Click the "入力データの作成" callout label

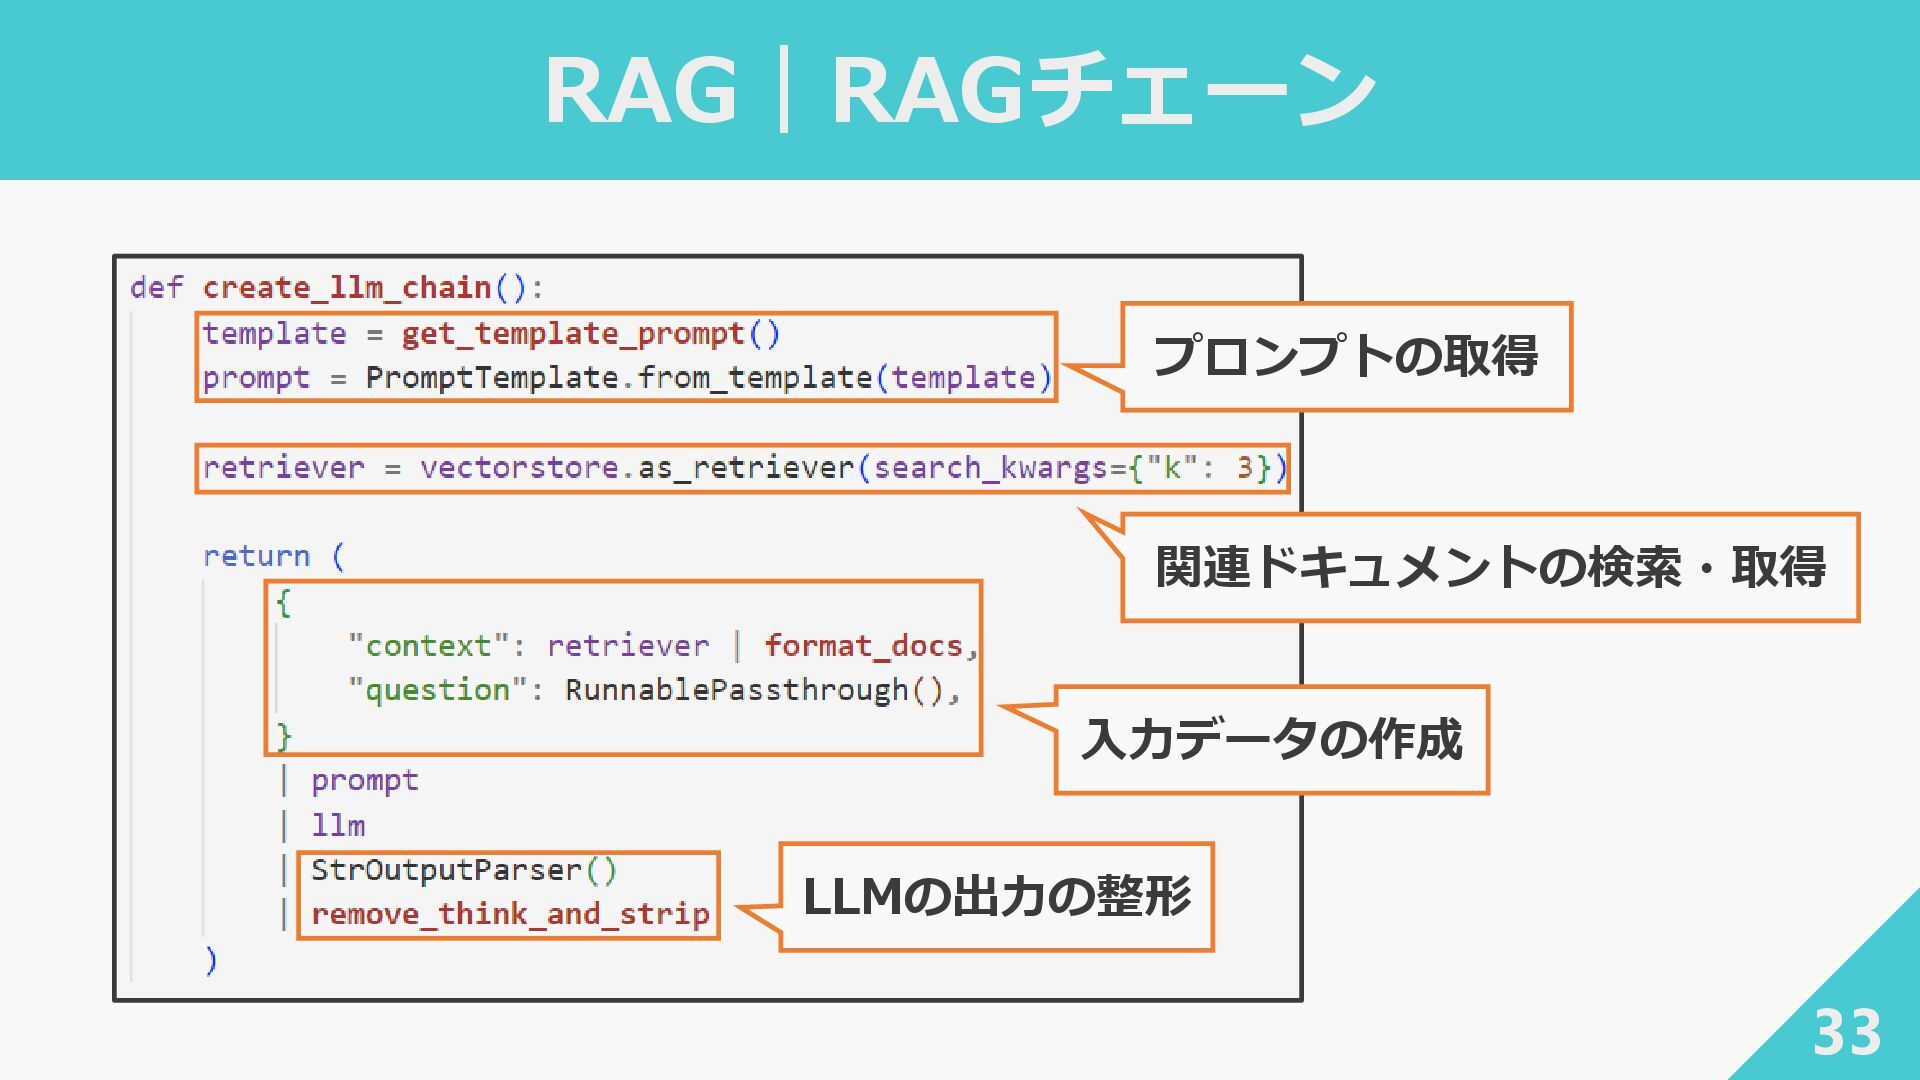[1272, 740]
